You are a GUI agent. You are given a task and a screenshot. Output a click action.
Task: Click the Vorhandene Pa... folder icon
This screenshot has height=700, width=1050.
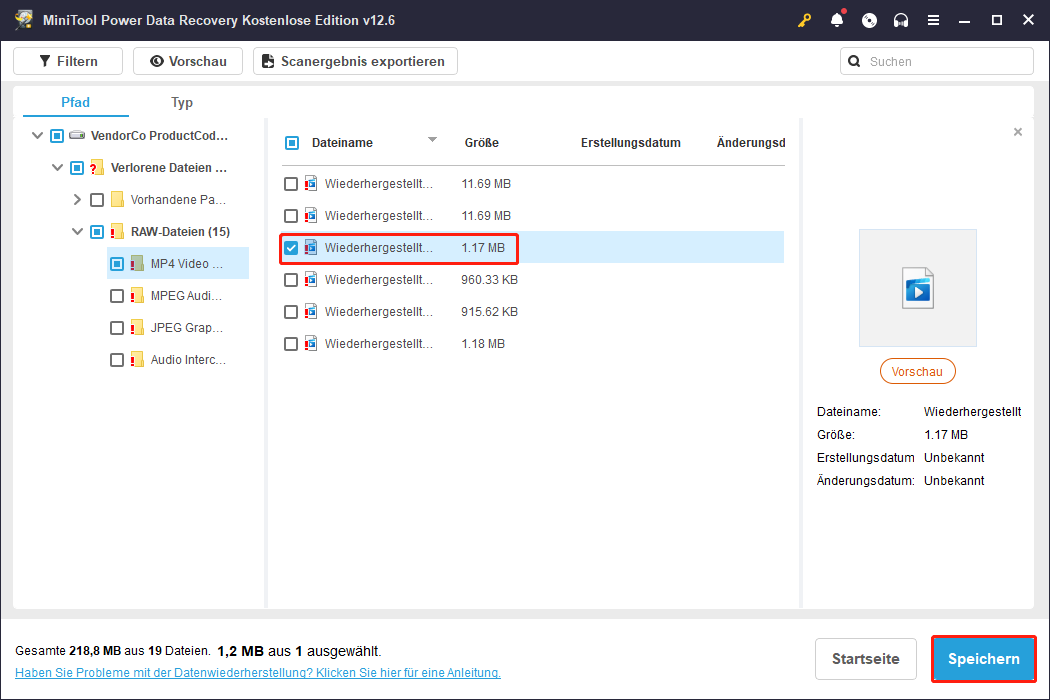coord(117,200)
